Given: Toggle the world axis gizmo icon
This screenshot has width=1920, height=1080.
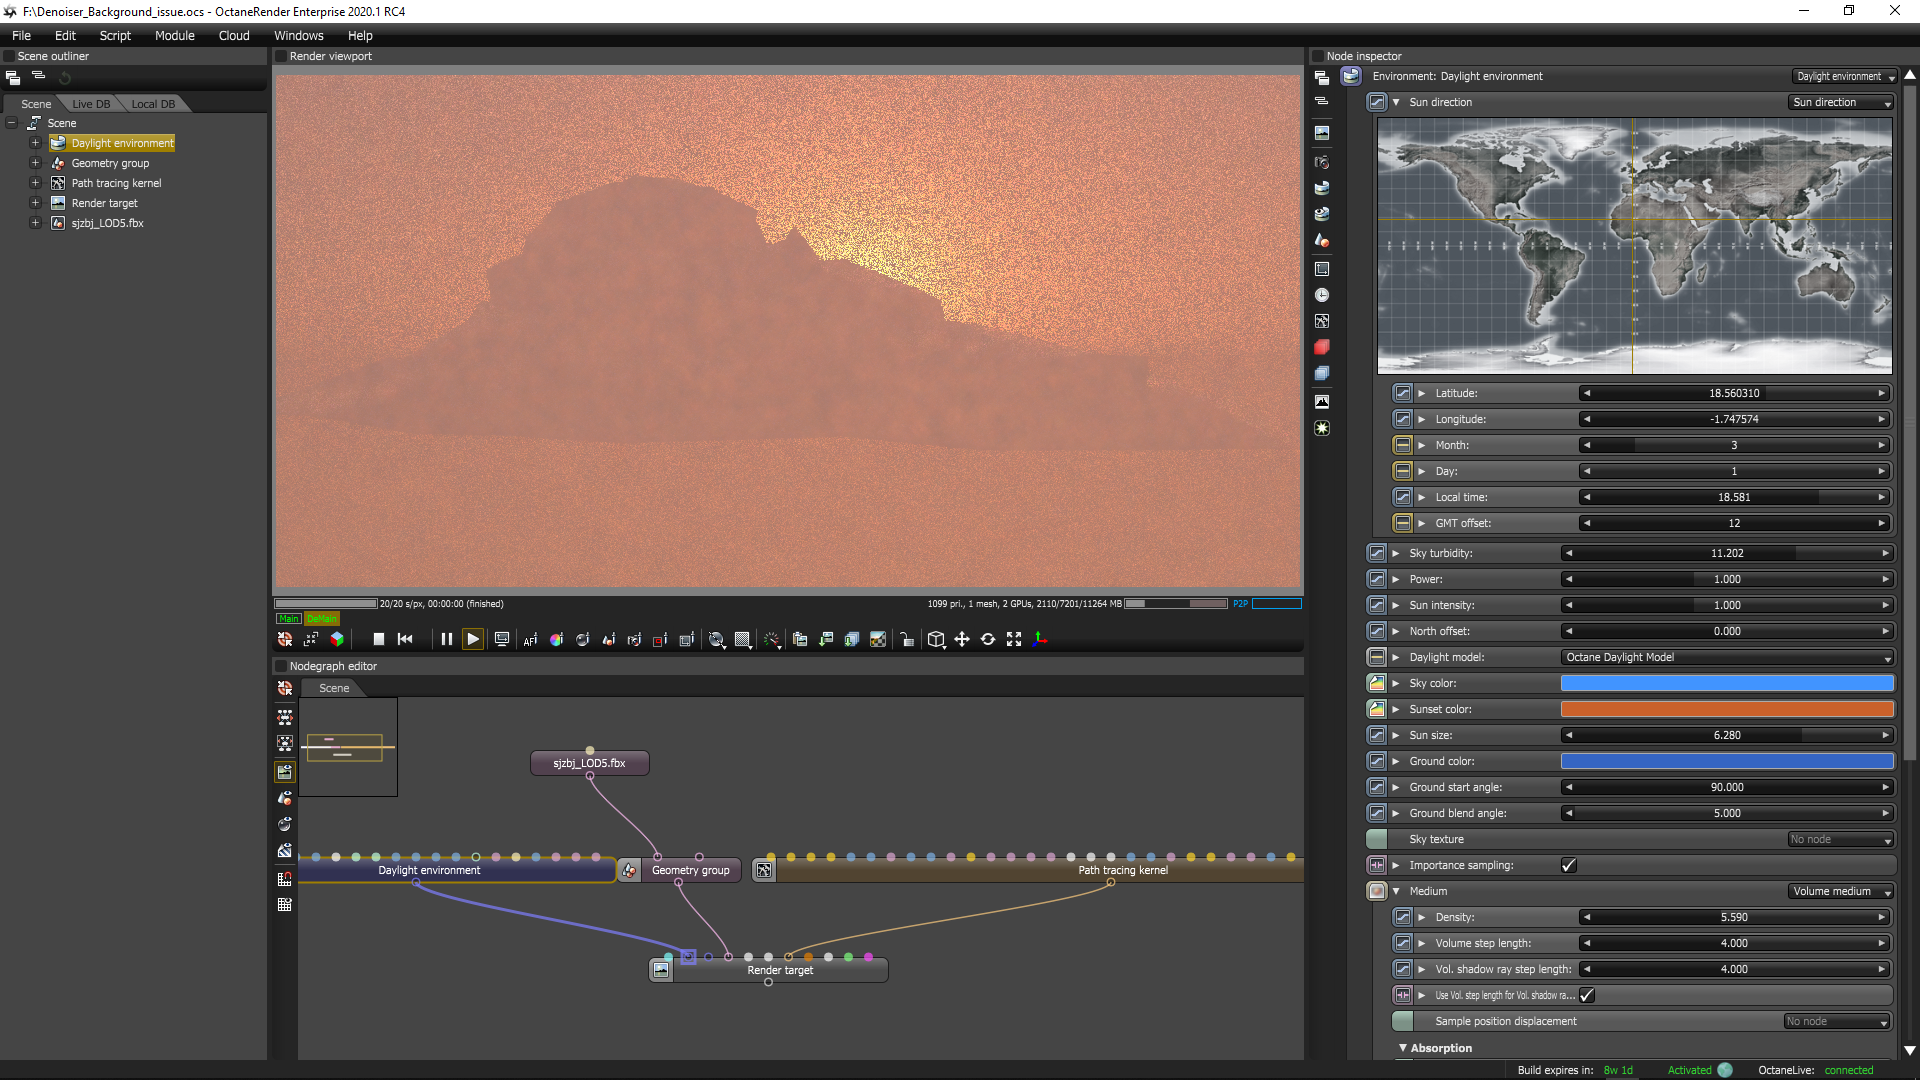Looking at the screenshot, I should 1040,639.
